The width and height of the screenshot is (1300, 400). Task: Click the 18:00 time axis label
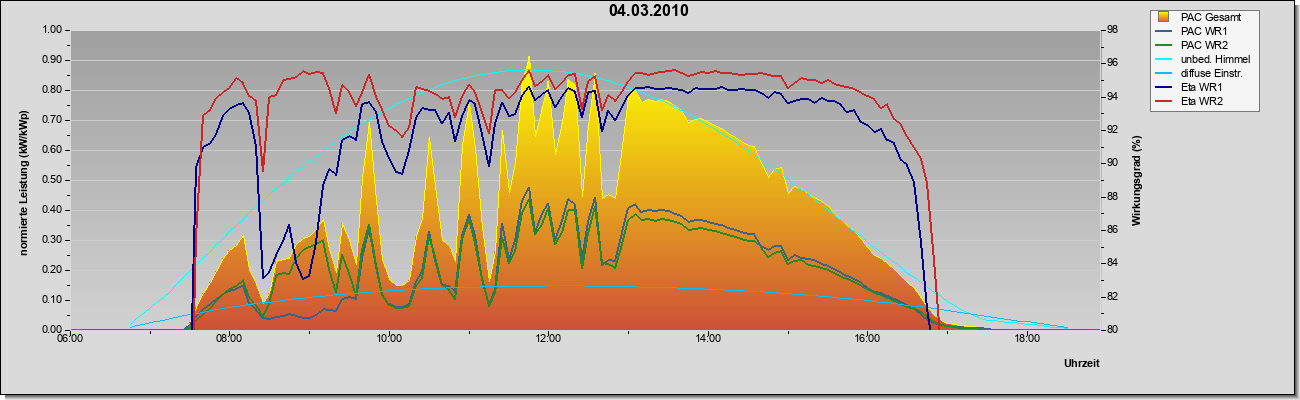coord(1027,340)
